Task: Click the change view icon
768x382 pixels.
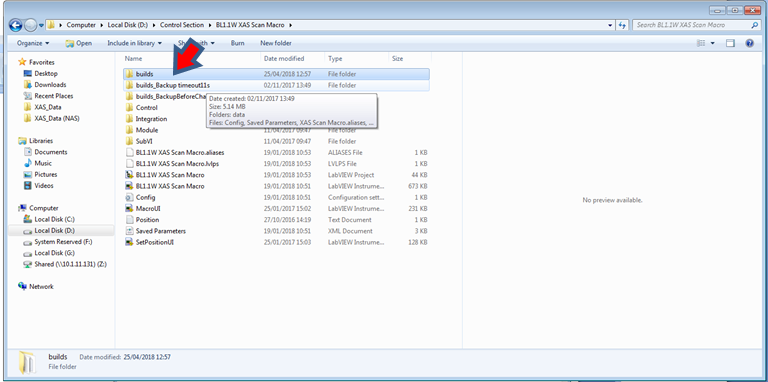Action: coord(701,43)
